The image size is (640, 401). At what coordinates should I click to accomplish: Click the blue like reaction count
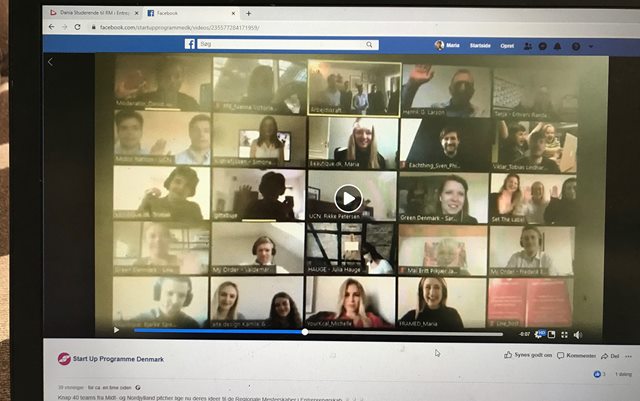(x=599, y=374)
